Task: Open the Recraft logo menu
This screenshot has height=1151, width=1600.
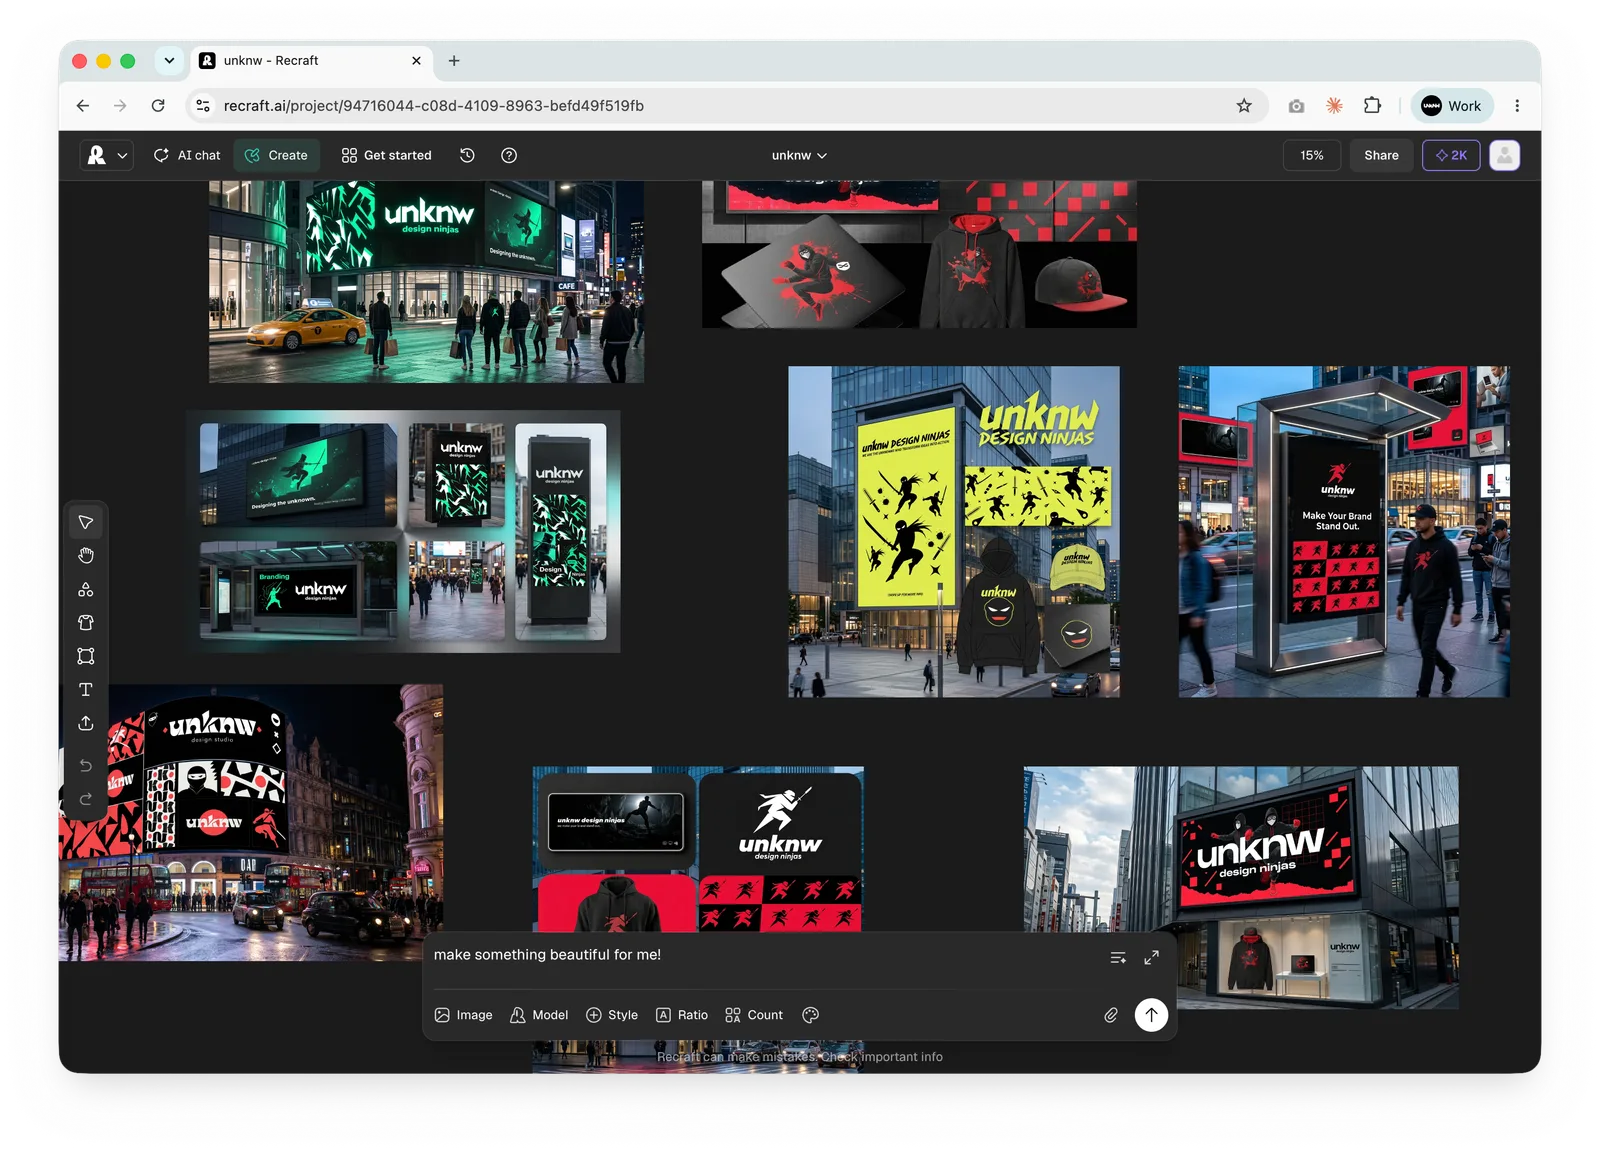Action: [x=106, y=155]
